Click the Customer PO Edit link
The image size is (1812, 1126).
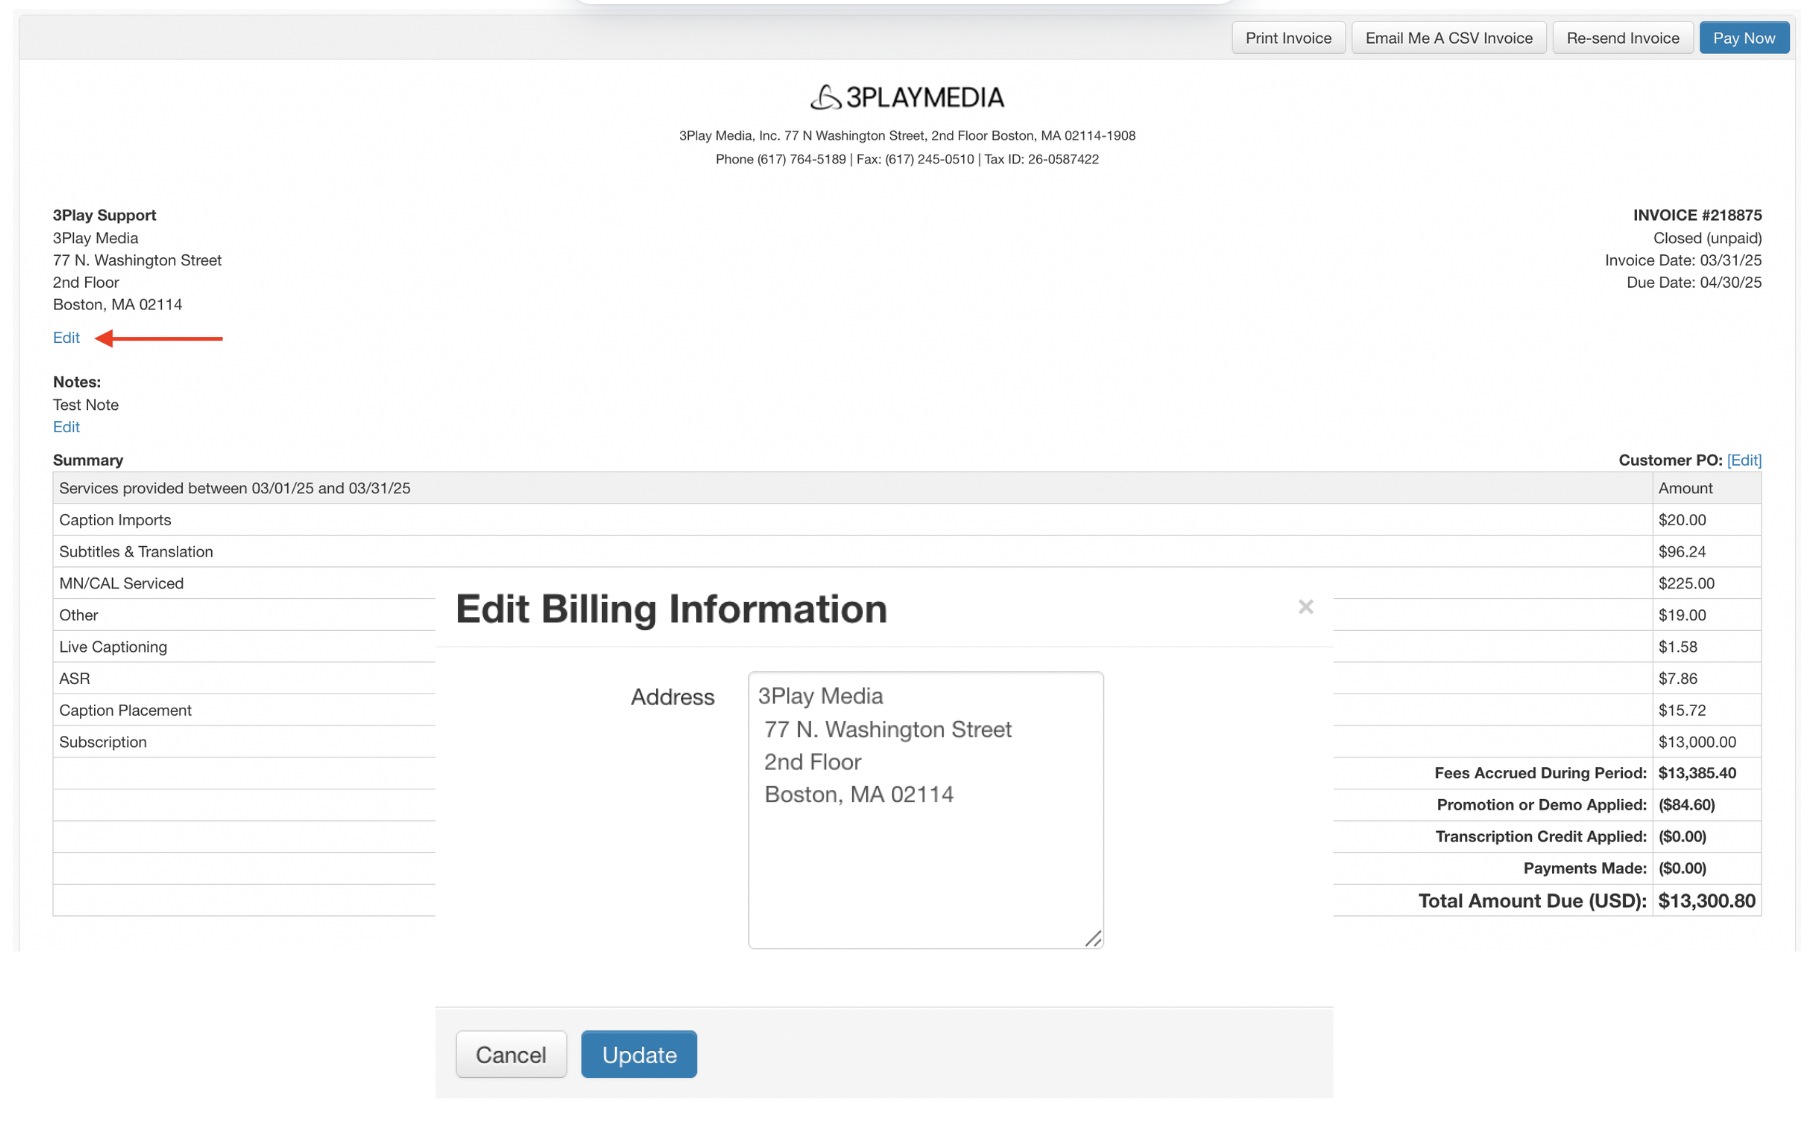[x=1744, y=460]
